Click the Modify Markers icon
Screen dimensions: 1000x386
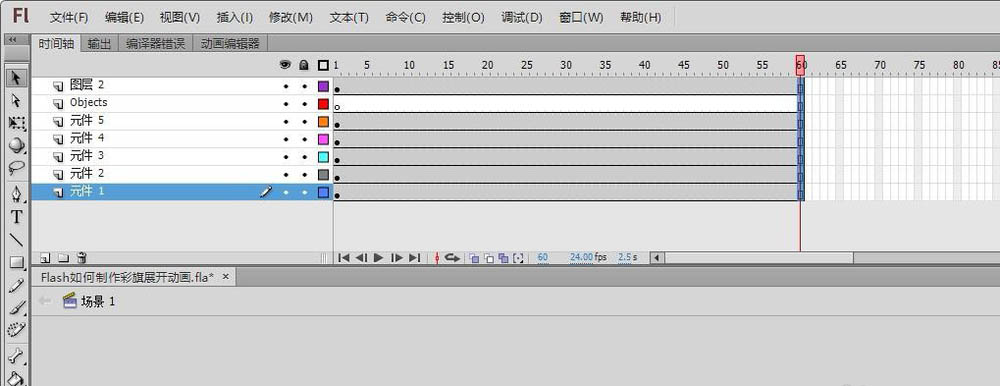pos(518,258)
